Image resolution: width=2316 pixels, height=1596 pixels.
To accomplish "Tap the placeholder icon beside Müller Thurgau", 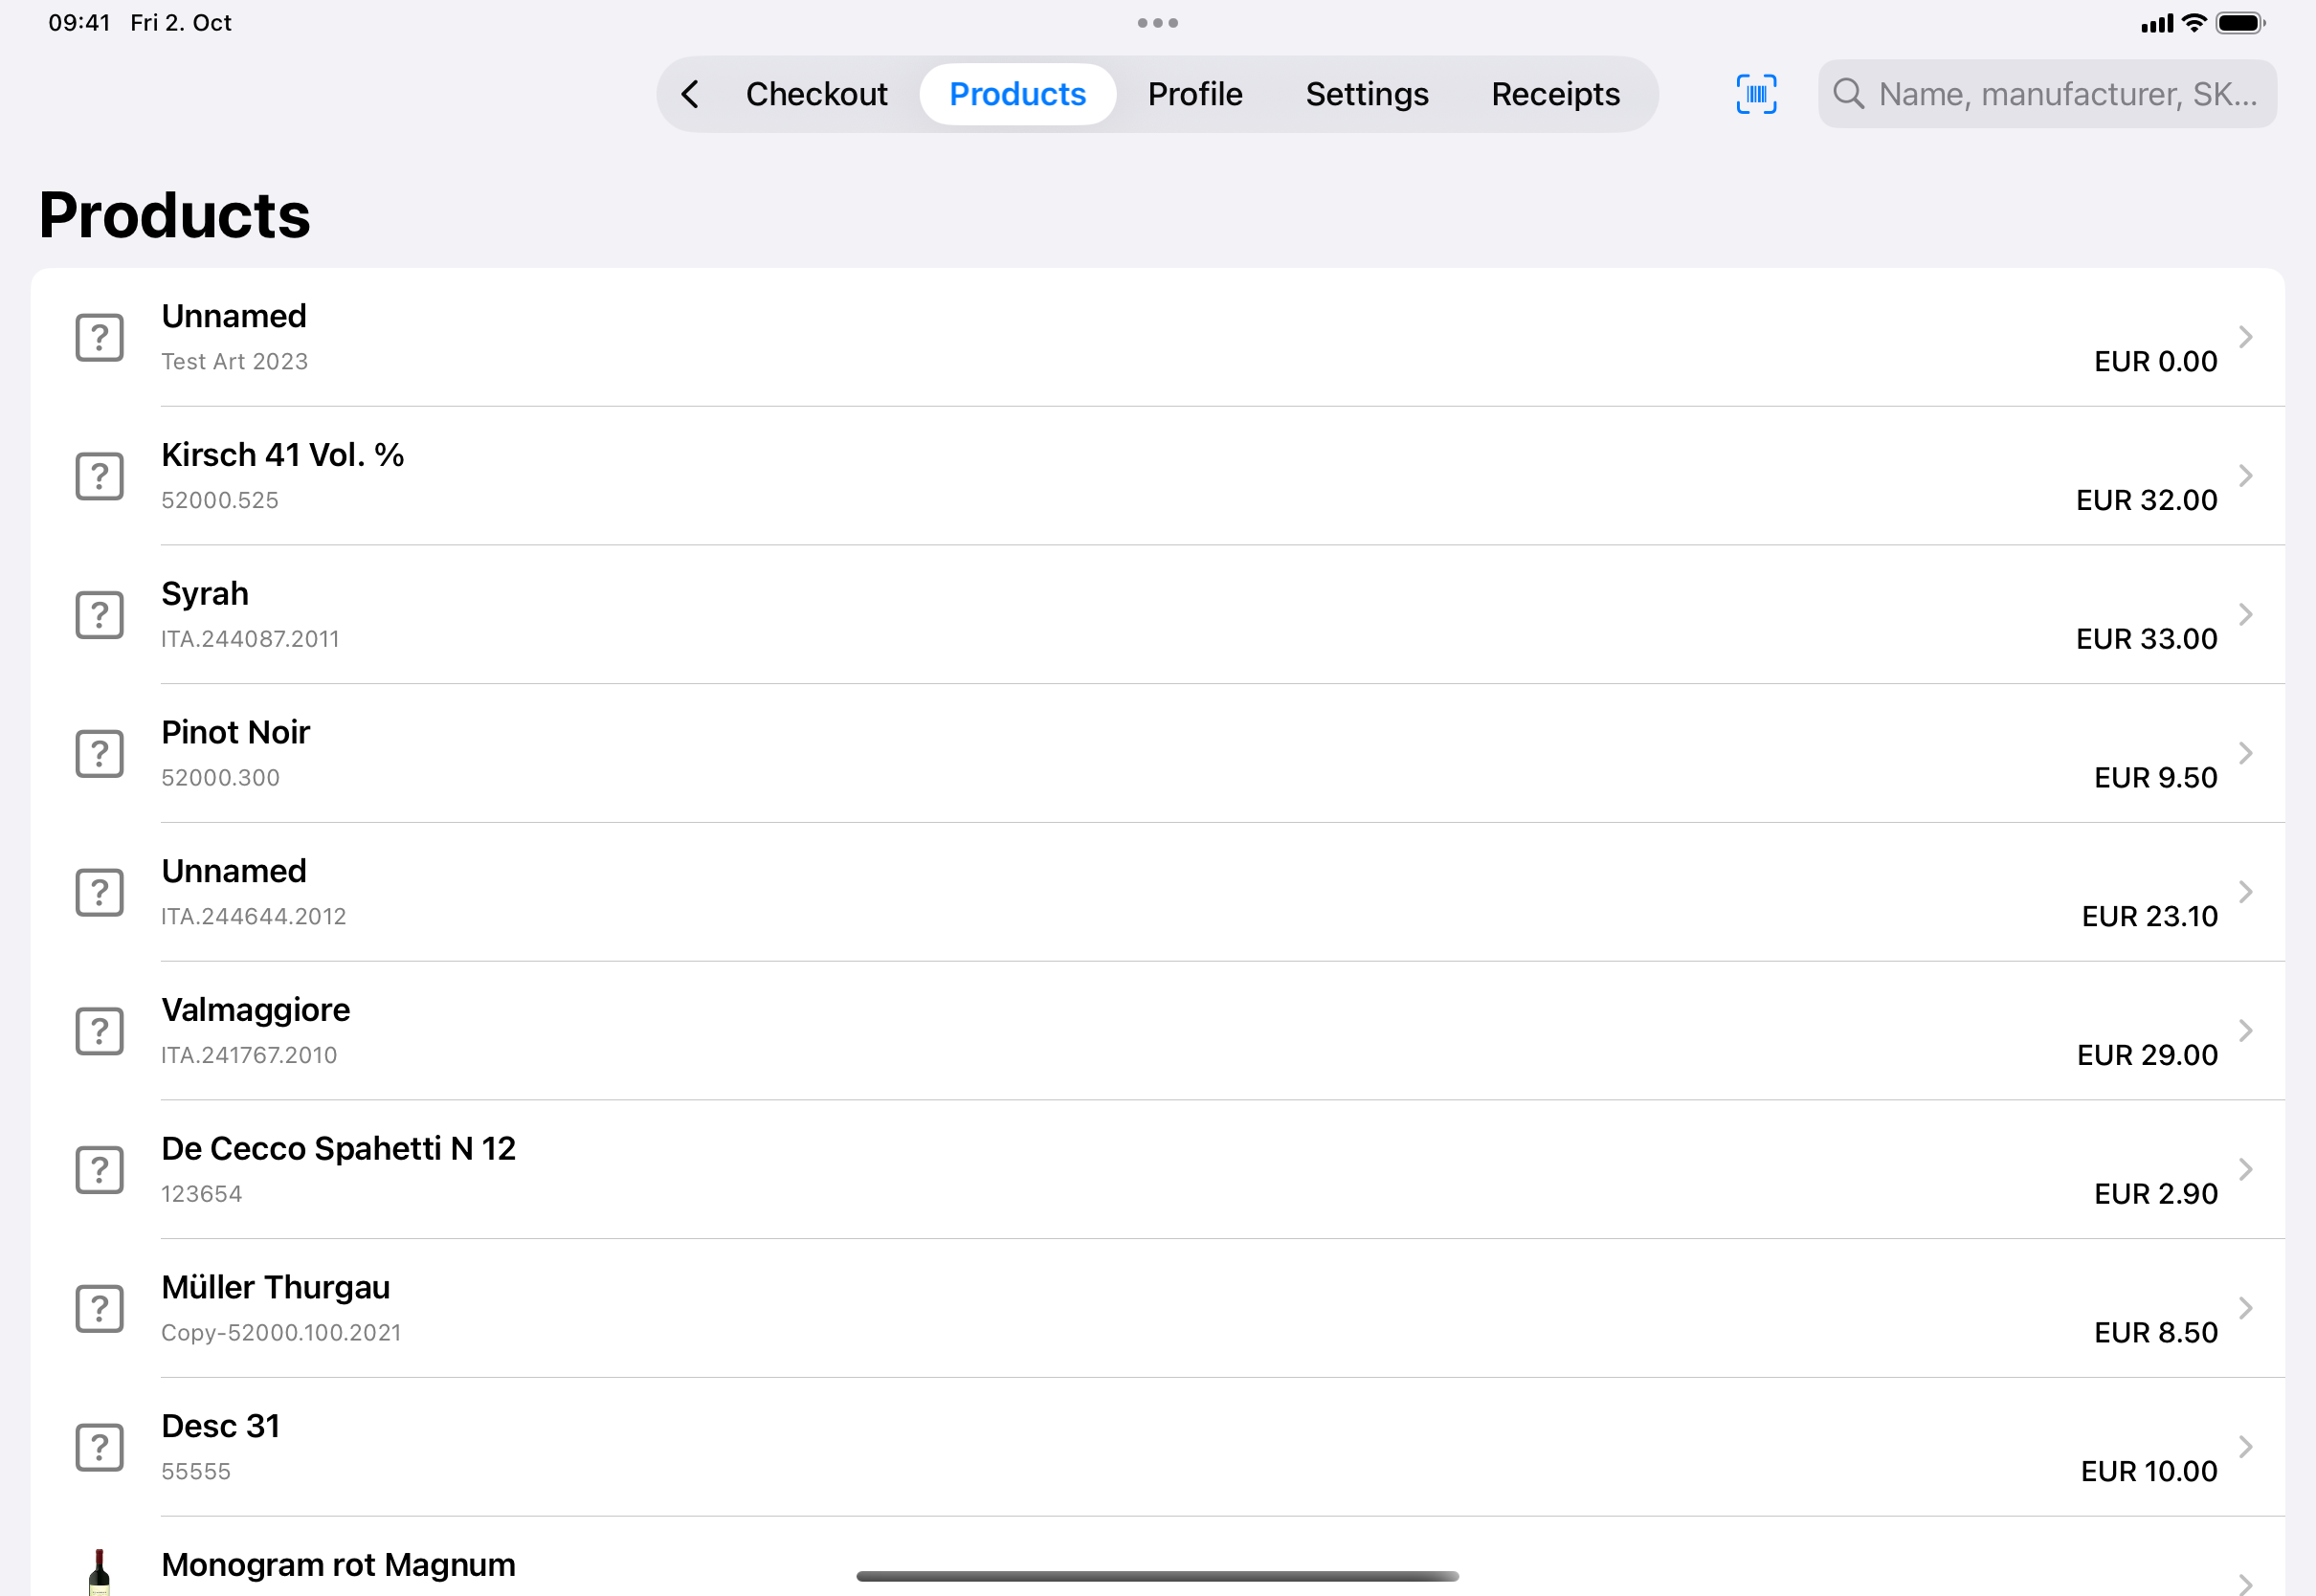I will [100, 1309].
